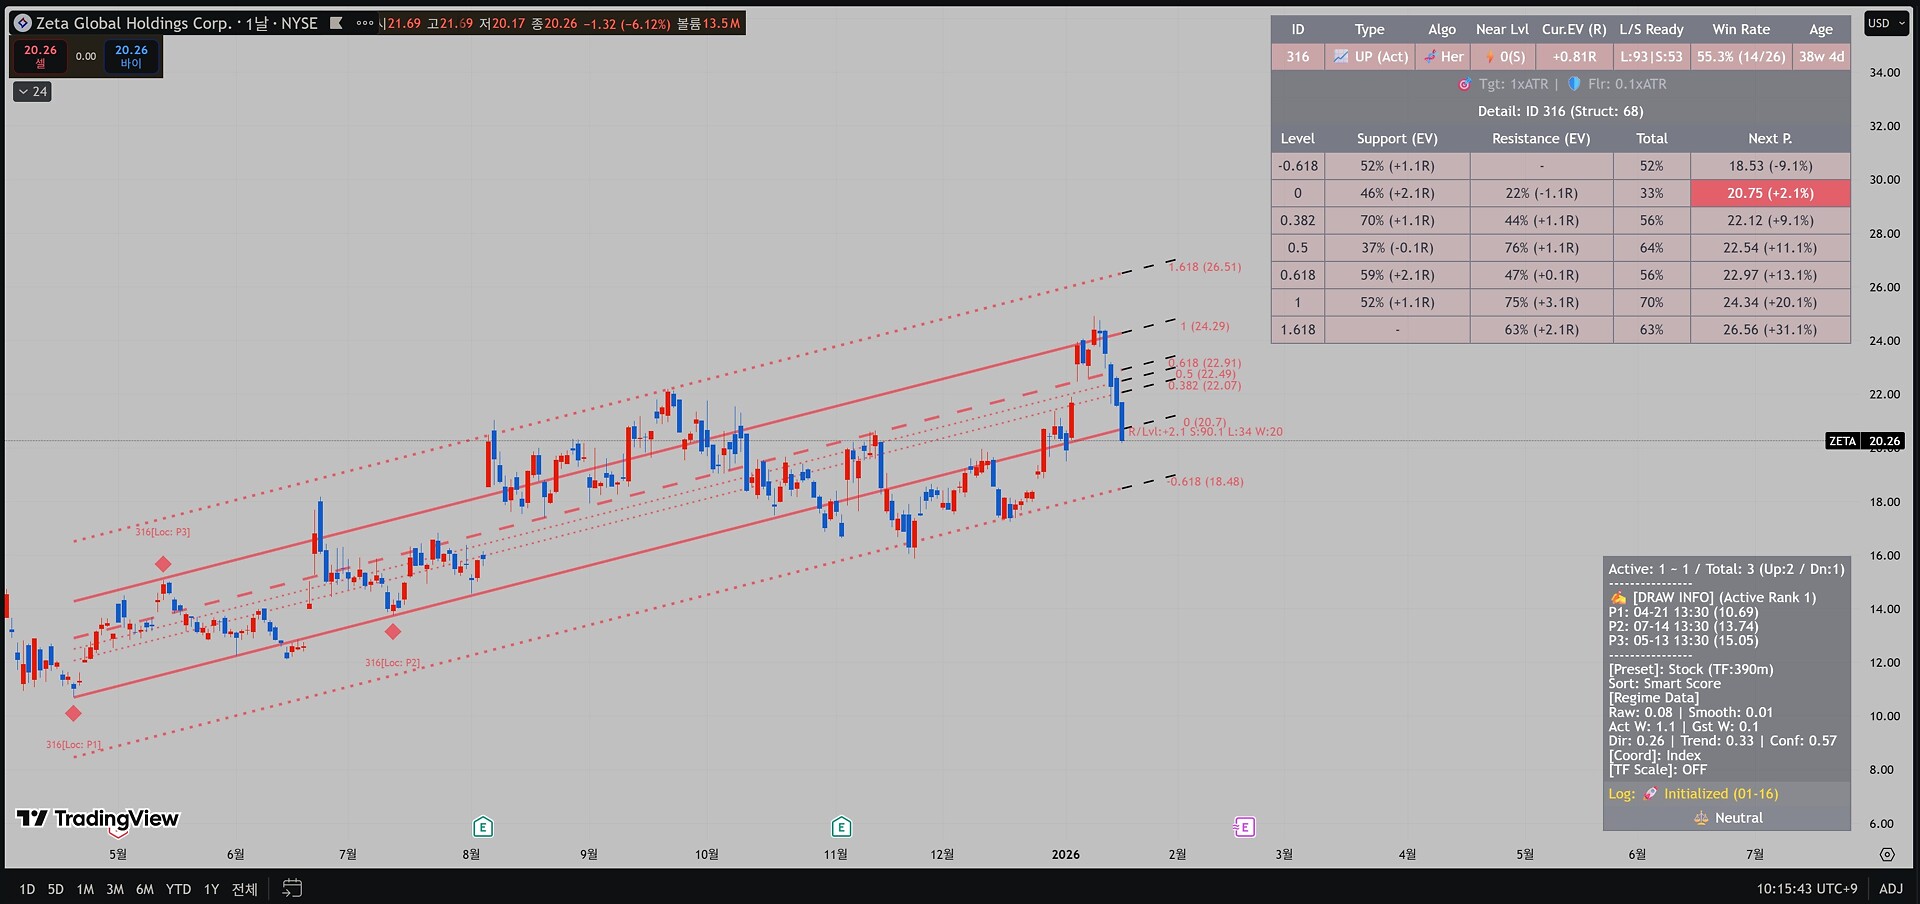Click the 1 (24.29) fib level label
The image size is (1920, 904).
coord(1205,326)
